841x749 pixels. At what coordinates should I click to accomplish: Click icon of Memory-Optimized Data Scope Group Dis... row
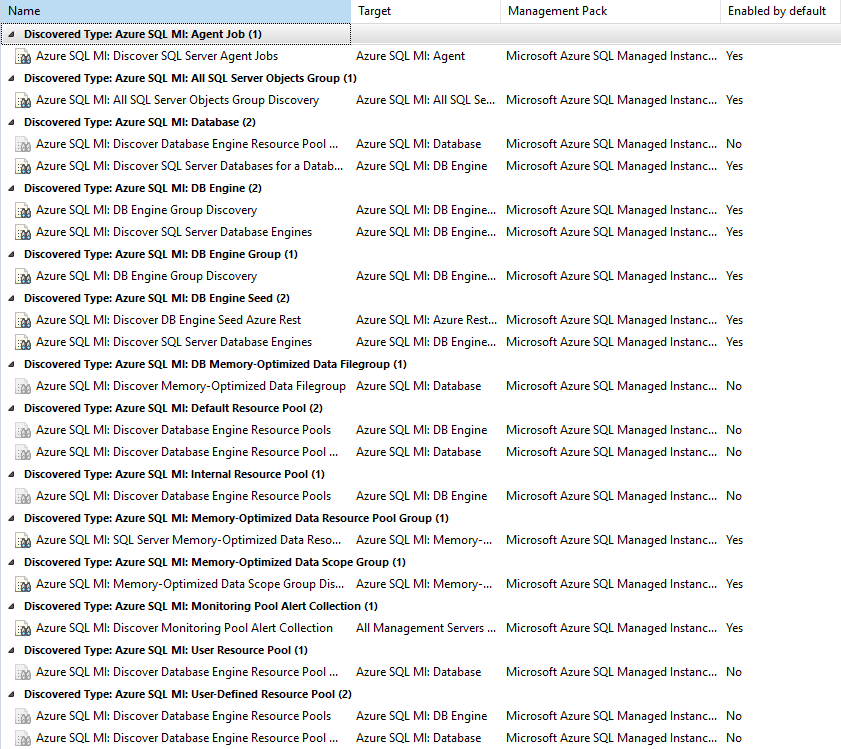tap(23, 584)
